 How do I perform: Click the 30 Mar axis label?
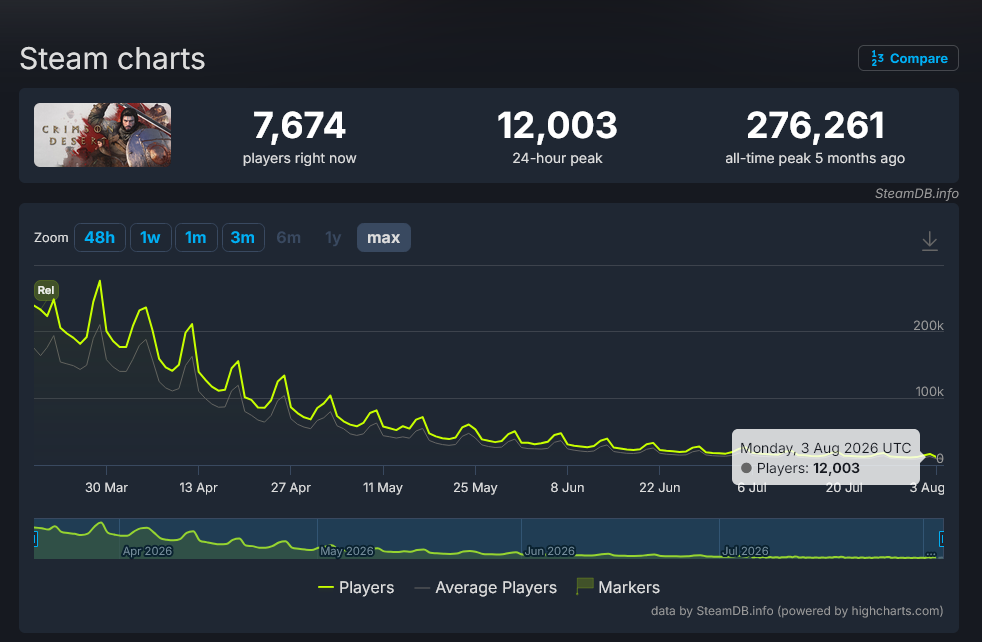(x=106, y=487)
